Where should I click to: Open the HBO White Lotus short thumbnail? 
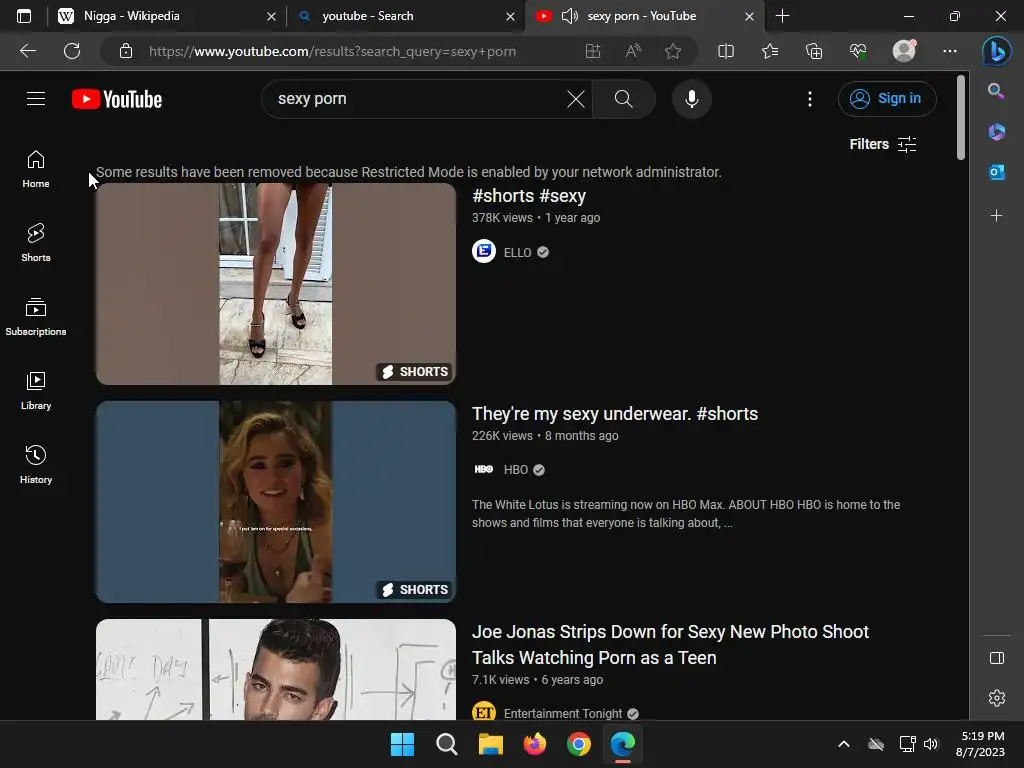pyautogui.click(x=276, y=502)
